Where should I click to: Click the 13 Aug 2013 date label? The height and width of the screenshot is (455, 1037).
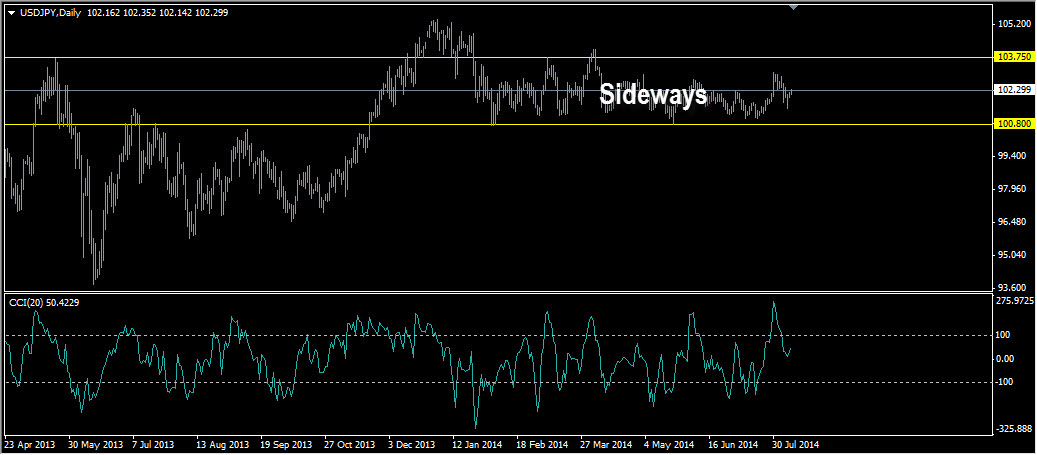tap(224, 444)
